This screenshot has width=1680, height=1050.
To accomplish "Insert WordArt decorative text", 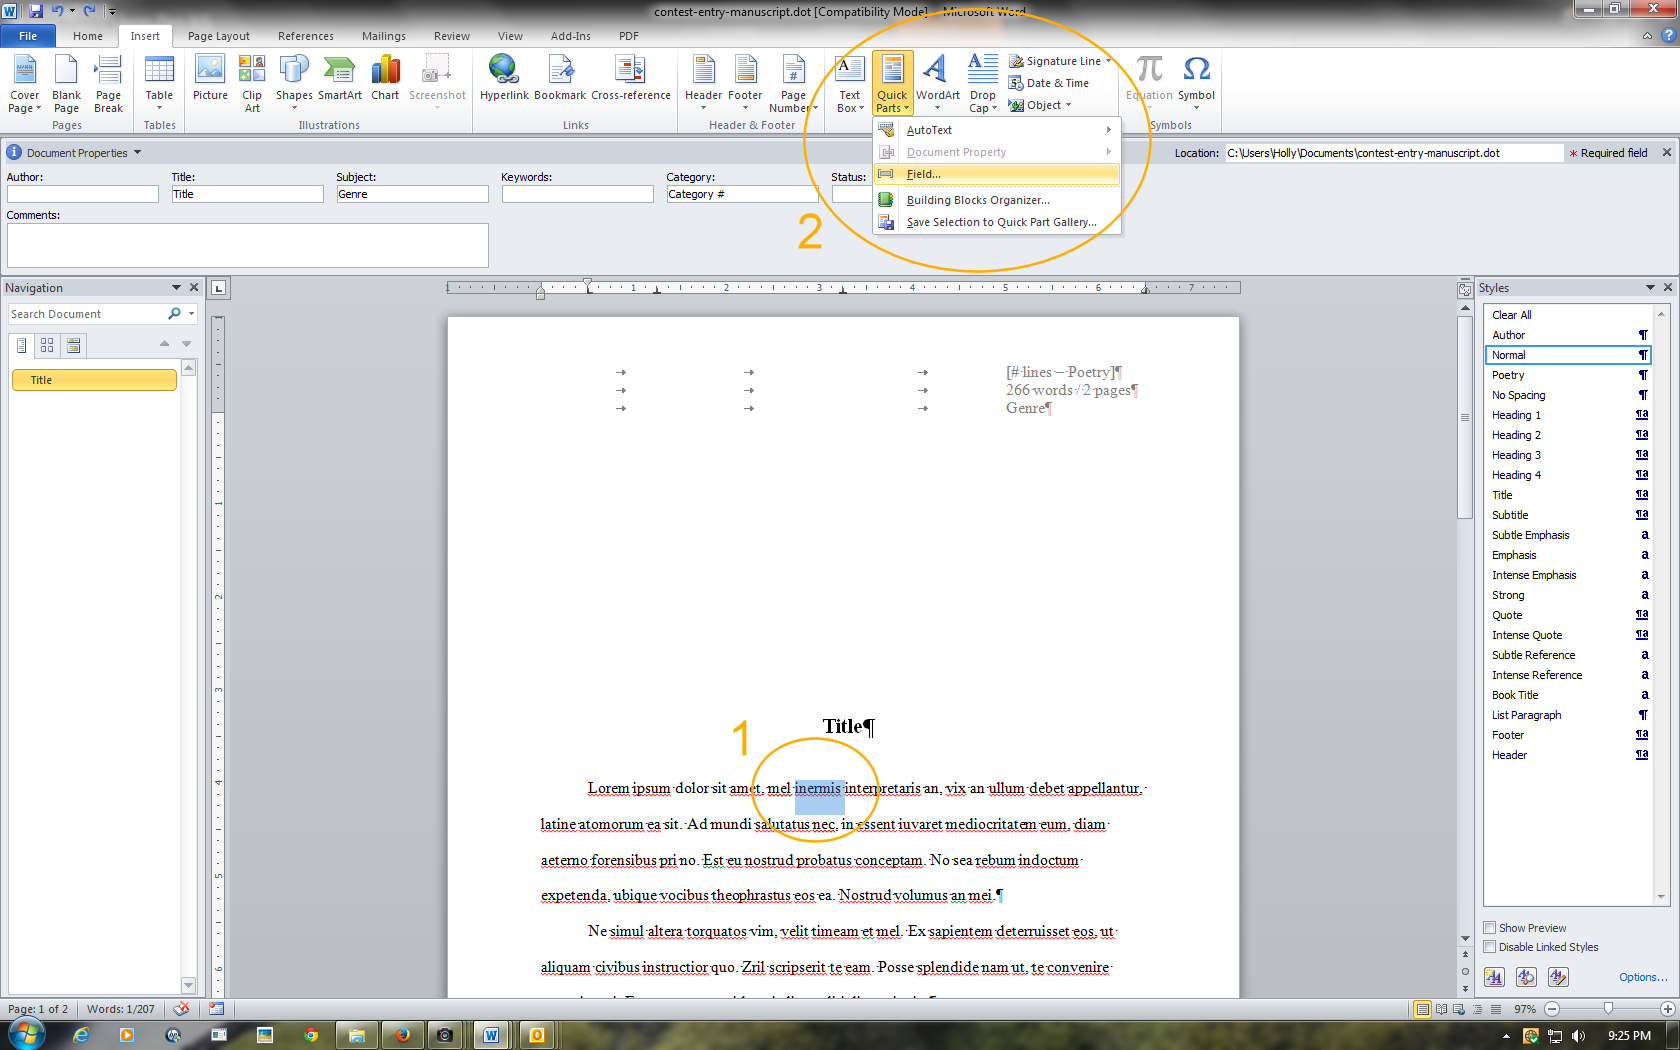I will click(936, 82).
